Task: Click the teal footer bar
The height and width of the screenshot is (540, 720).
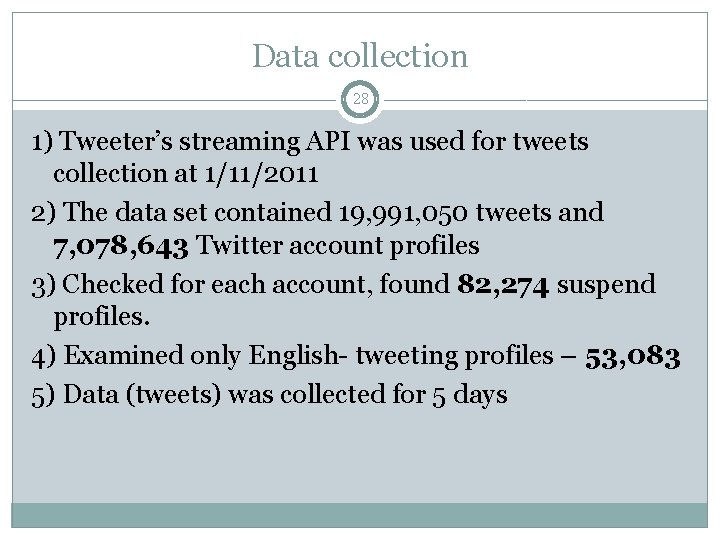Action: (x=360, y=515)
